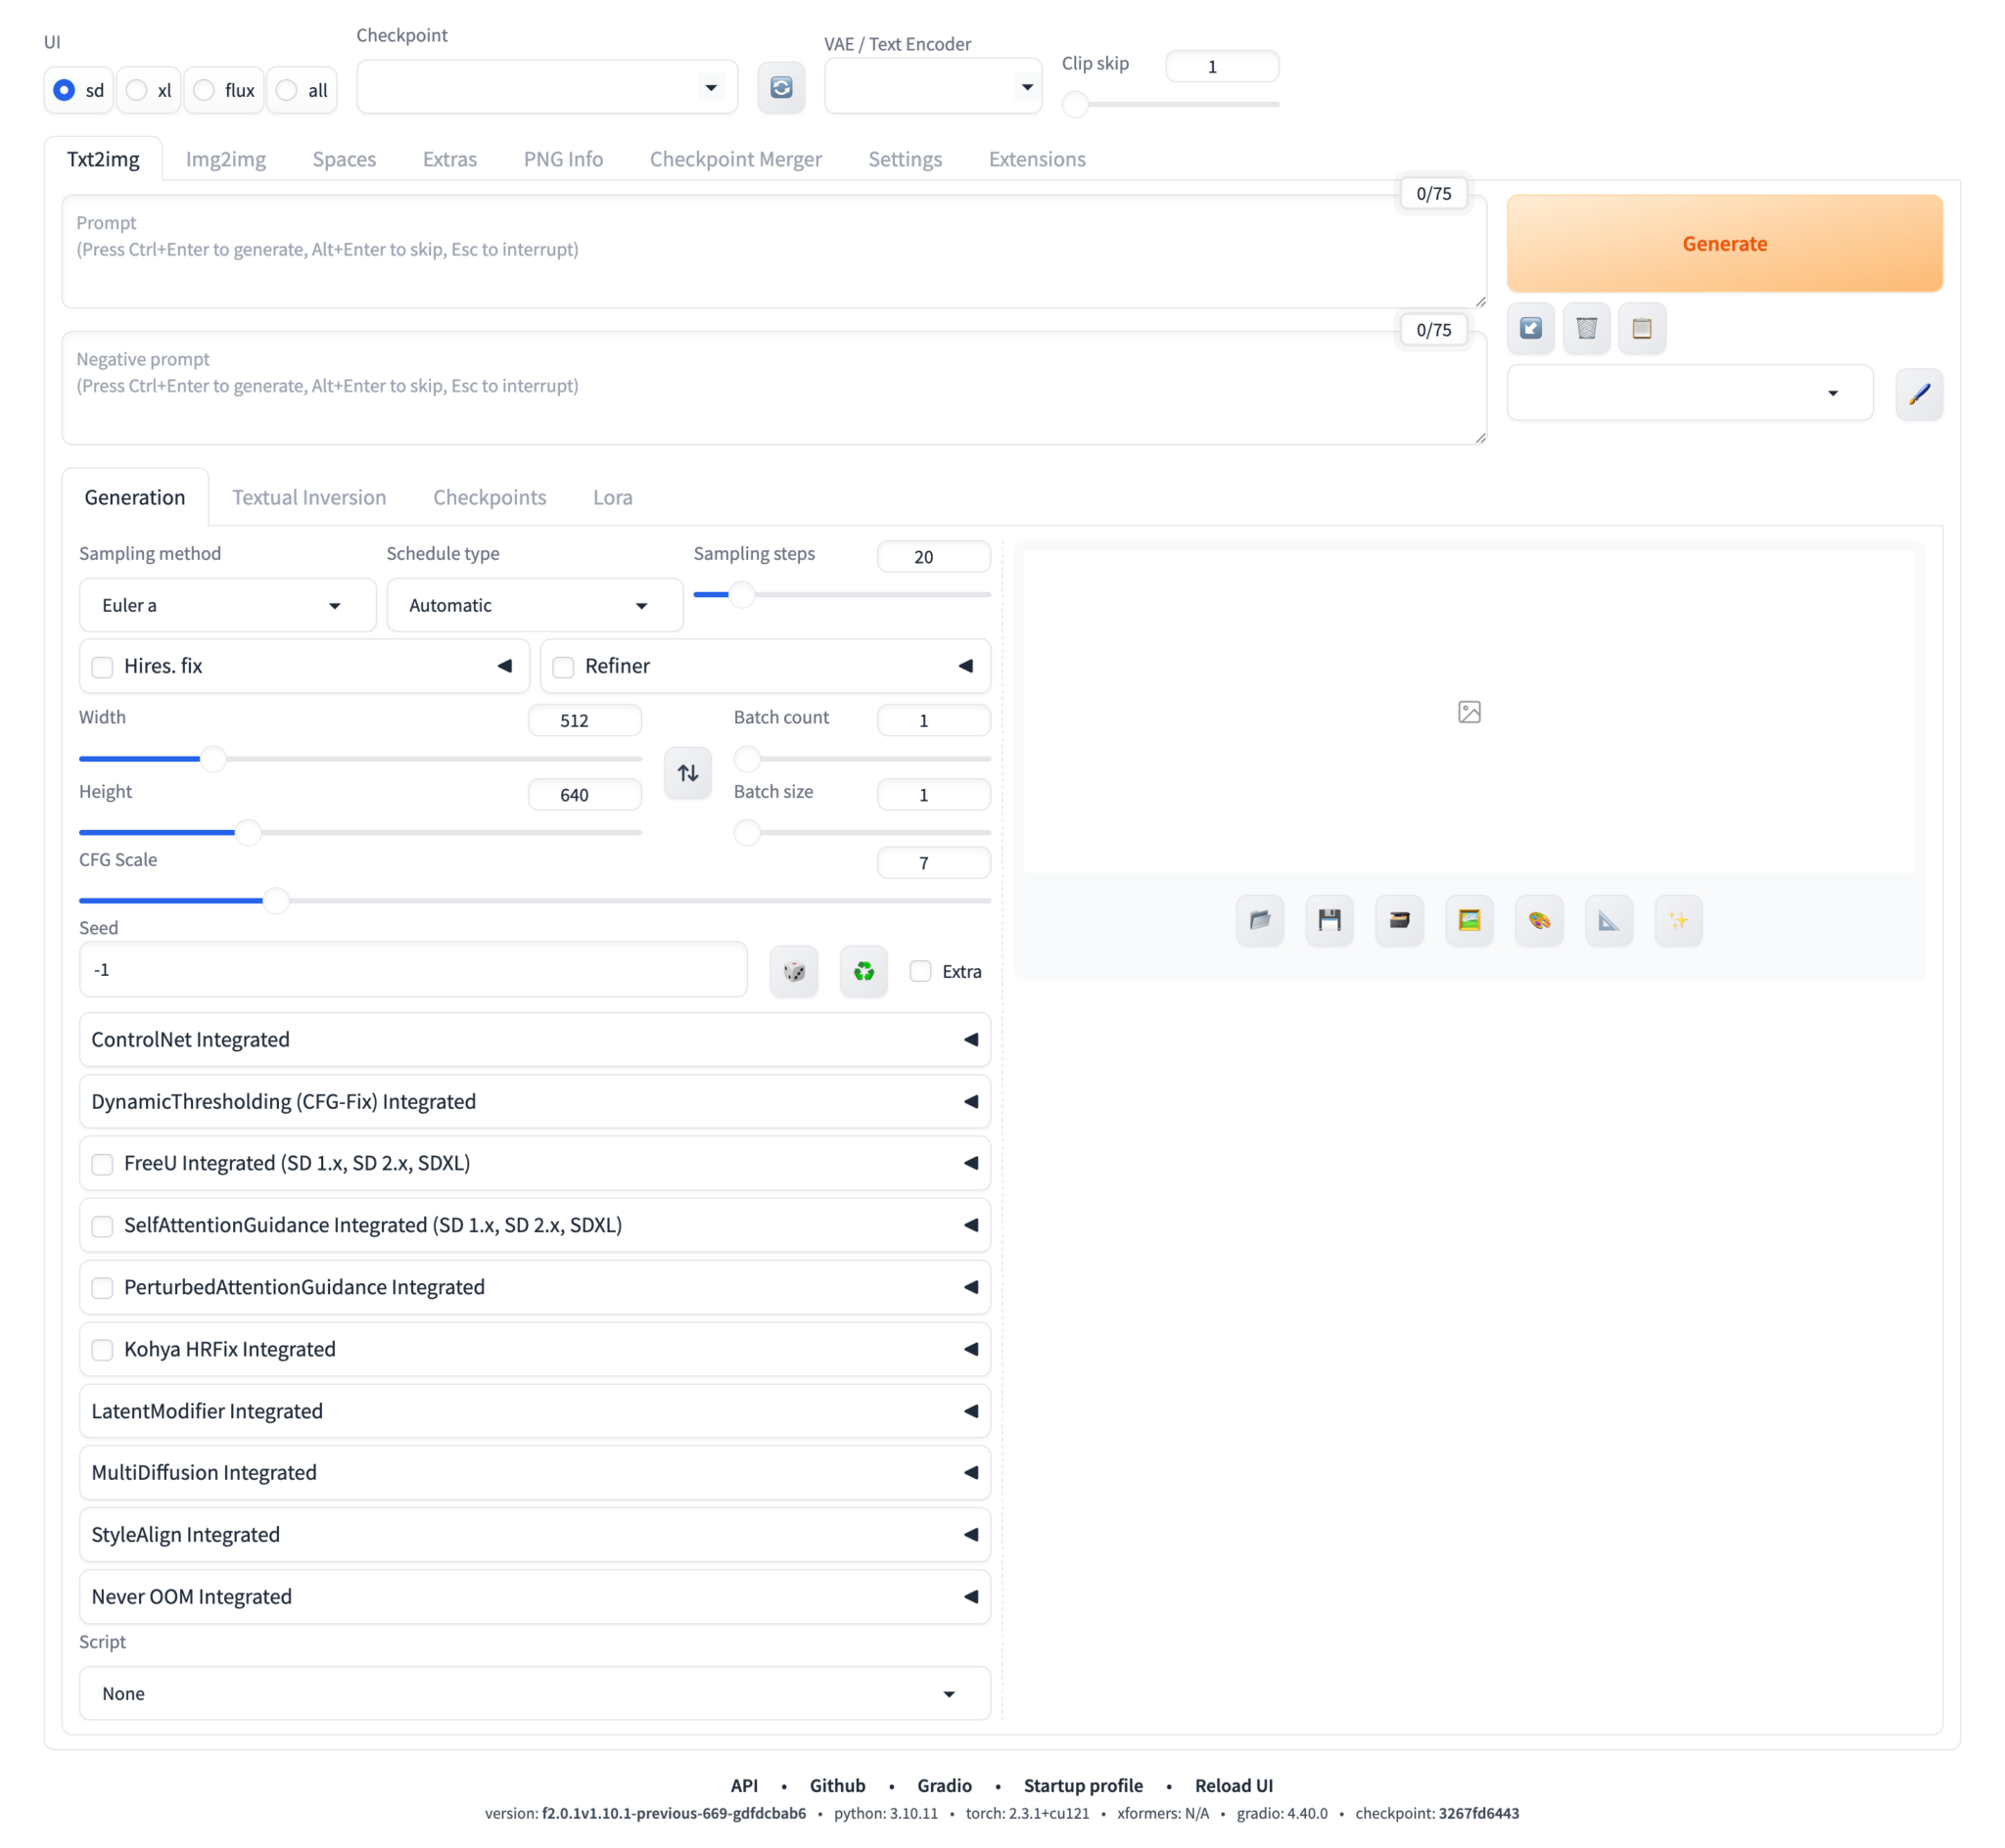Click the zip archive save icon
The width and height of the screenshot is (2005, 1848).
[x=1399, y=920]
